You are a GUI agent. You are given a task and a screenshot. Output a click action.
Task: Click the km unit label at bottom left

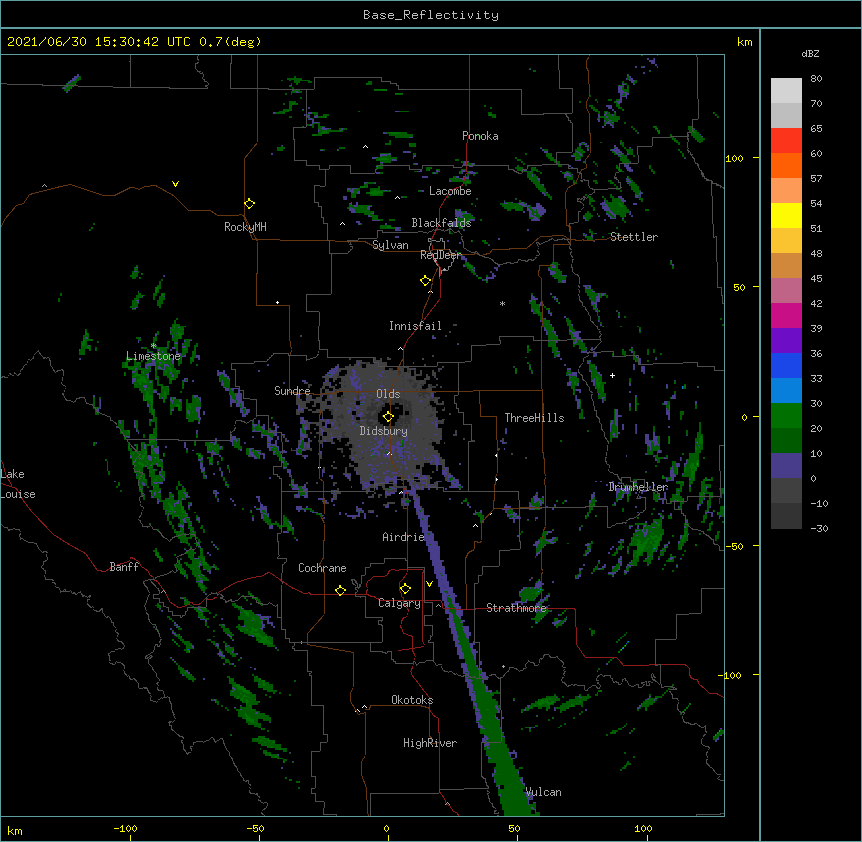(15, 830)
